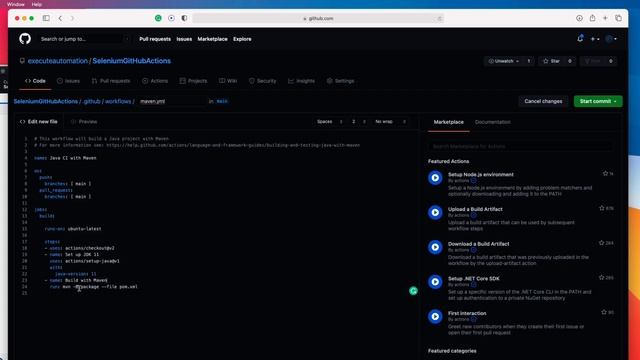Click the github.com address bar
The height and width of the screenshot is (360, 640).
tap(318, 18)
